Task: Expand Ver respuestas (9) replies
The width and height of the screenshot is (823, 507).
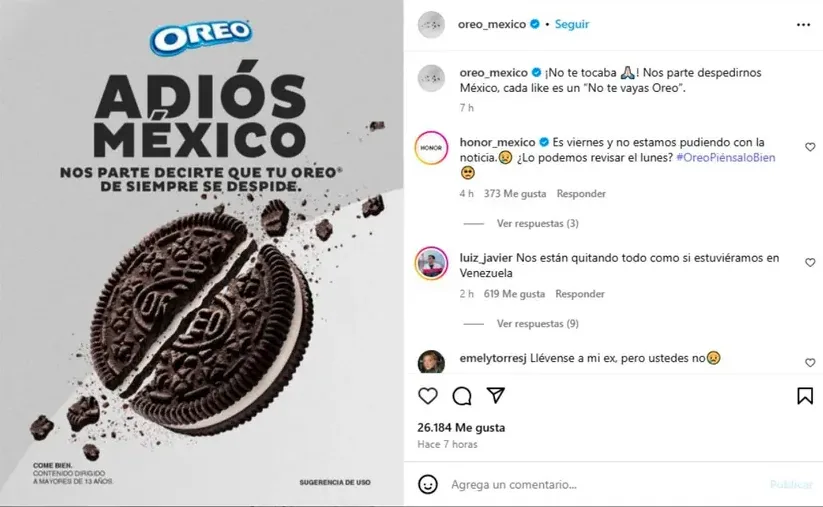Action: coord(537,324)
